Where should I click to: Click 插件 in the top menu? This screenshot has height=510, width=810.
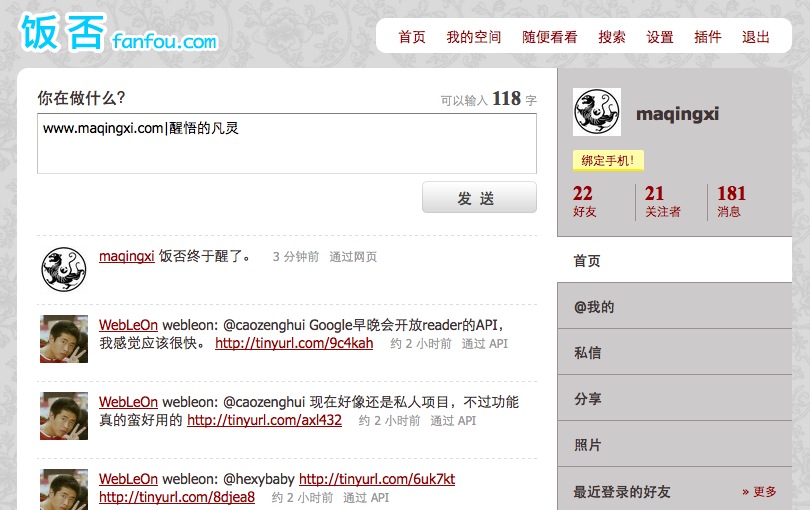pyautogui.click(x=708, y=37)
